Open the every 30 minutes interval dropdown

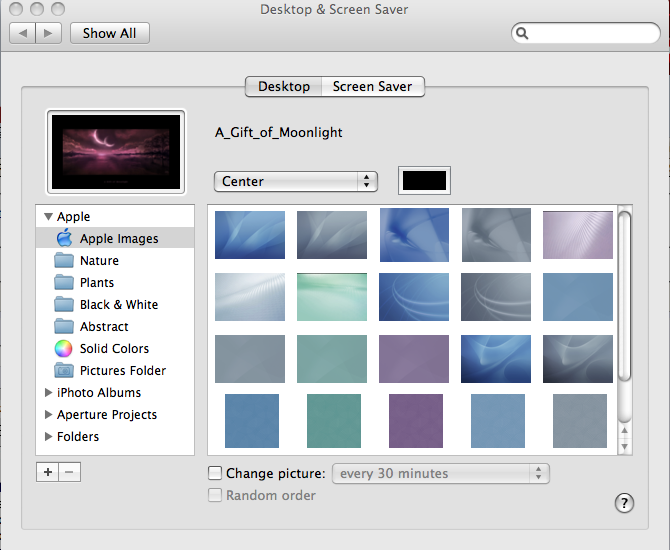(x=440, y=473)
